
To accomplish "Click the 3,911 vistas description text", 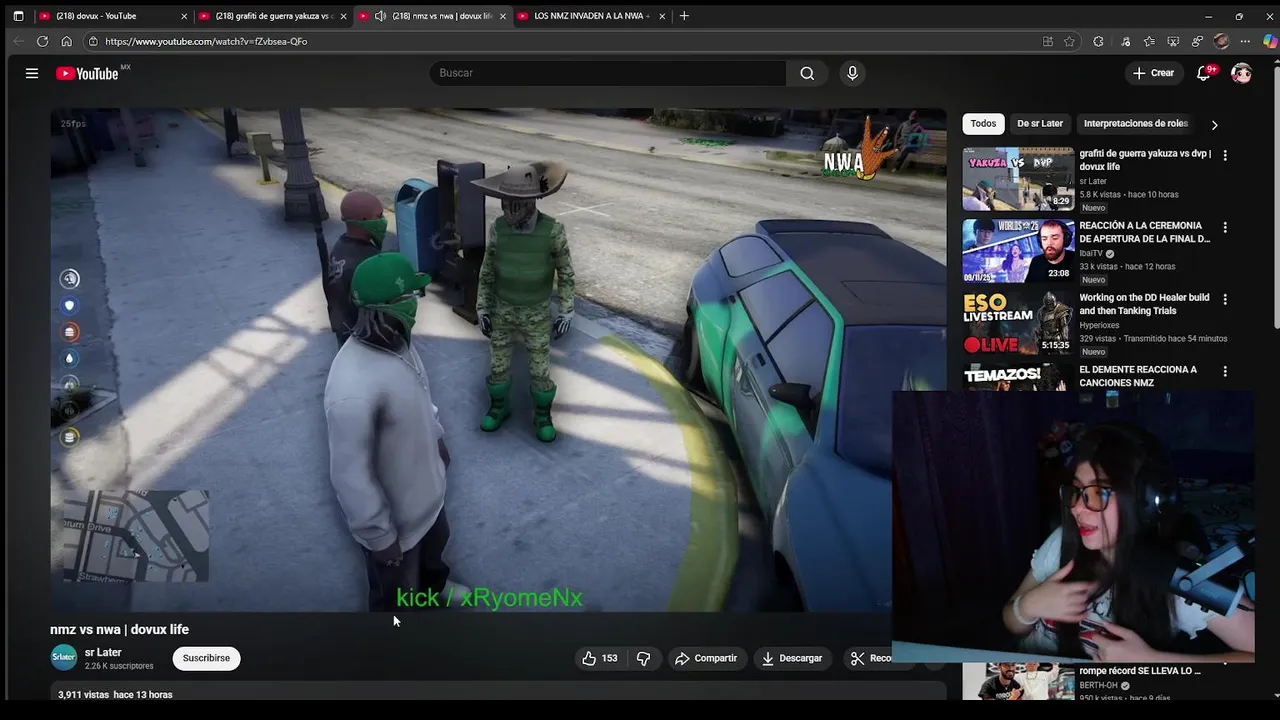I will [115, 694].
